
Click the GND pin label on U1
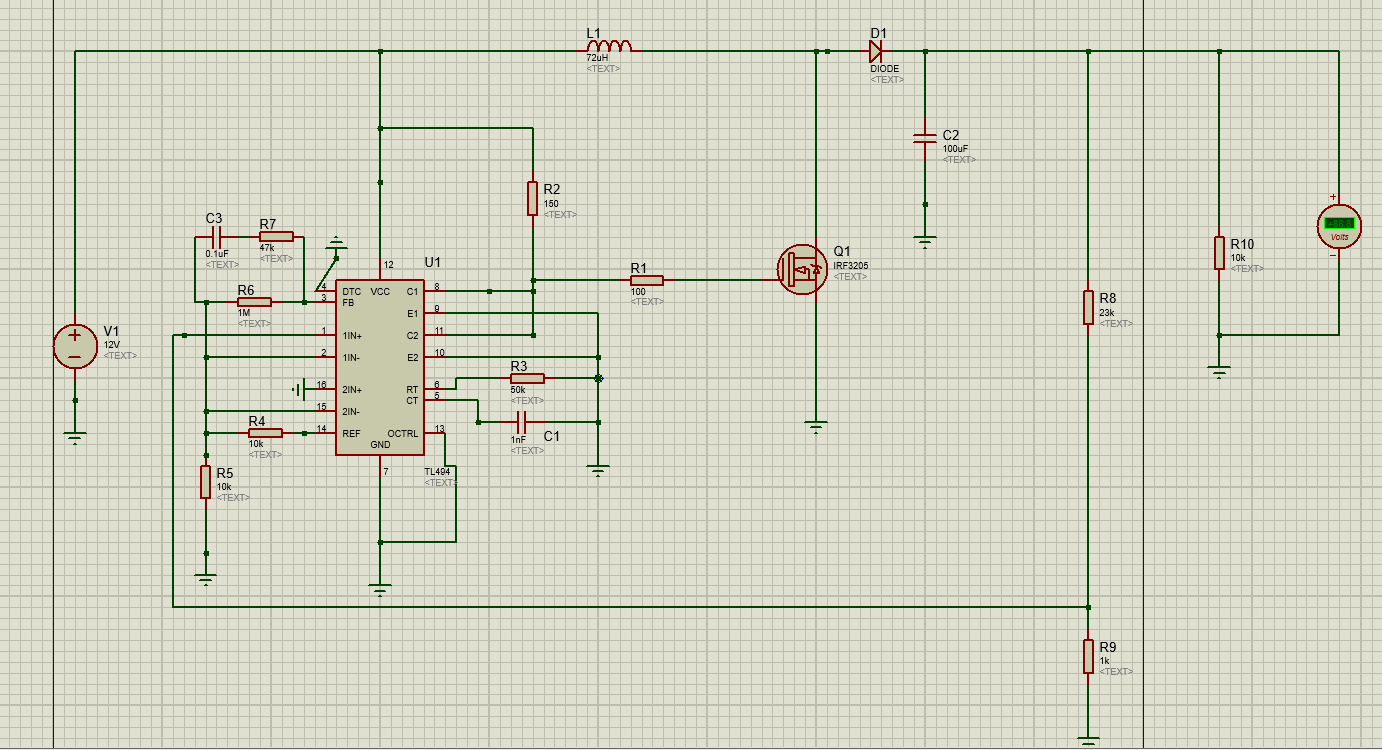(380, 444)
